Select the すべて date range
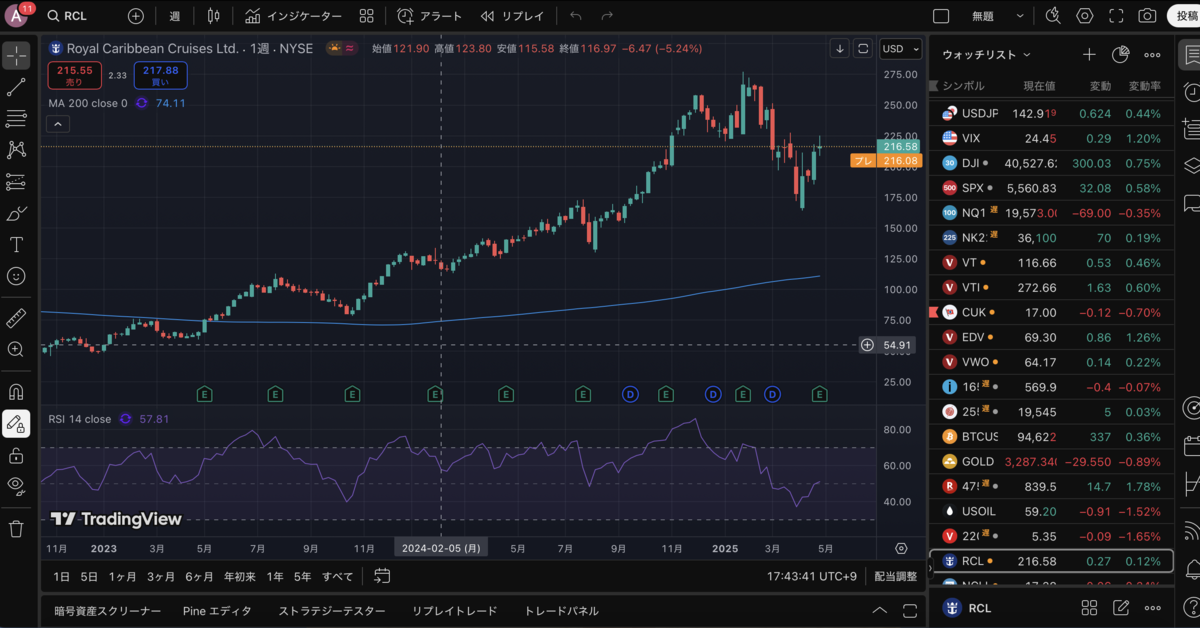 point(337,576)
